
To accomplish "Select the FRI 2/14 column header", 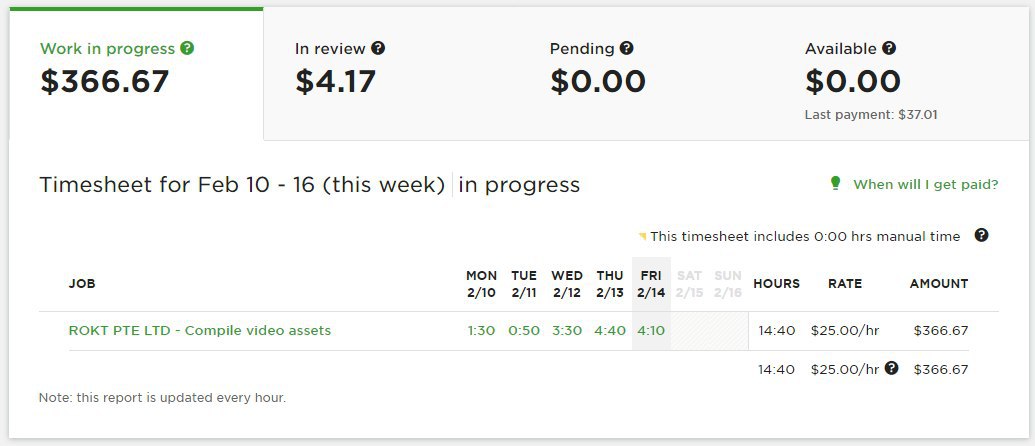I will (650, 283).
